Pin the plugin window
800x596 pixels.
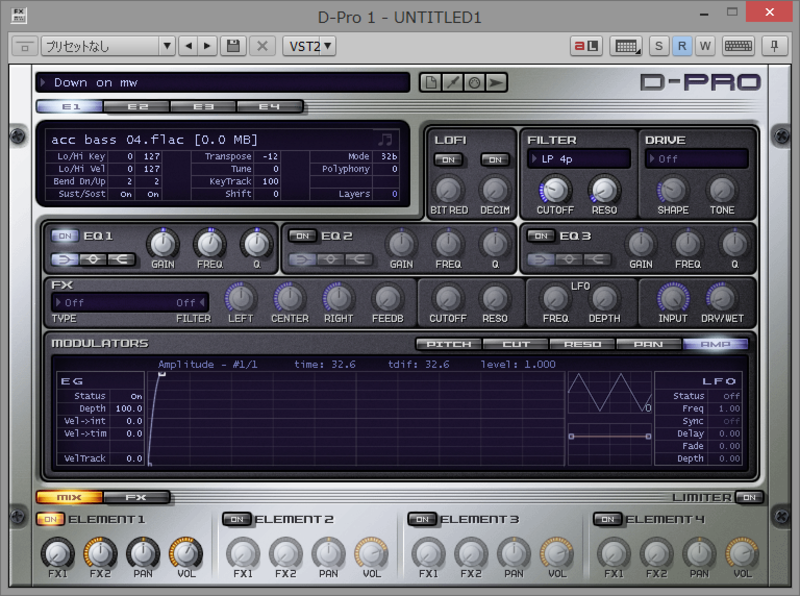pyautogui.click(x=774, y=46)
